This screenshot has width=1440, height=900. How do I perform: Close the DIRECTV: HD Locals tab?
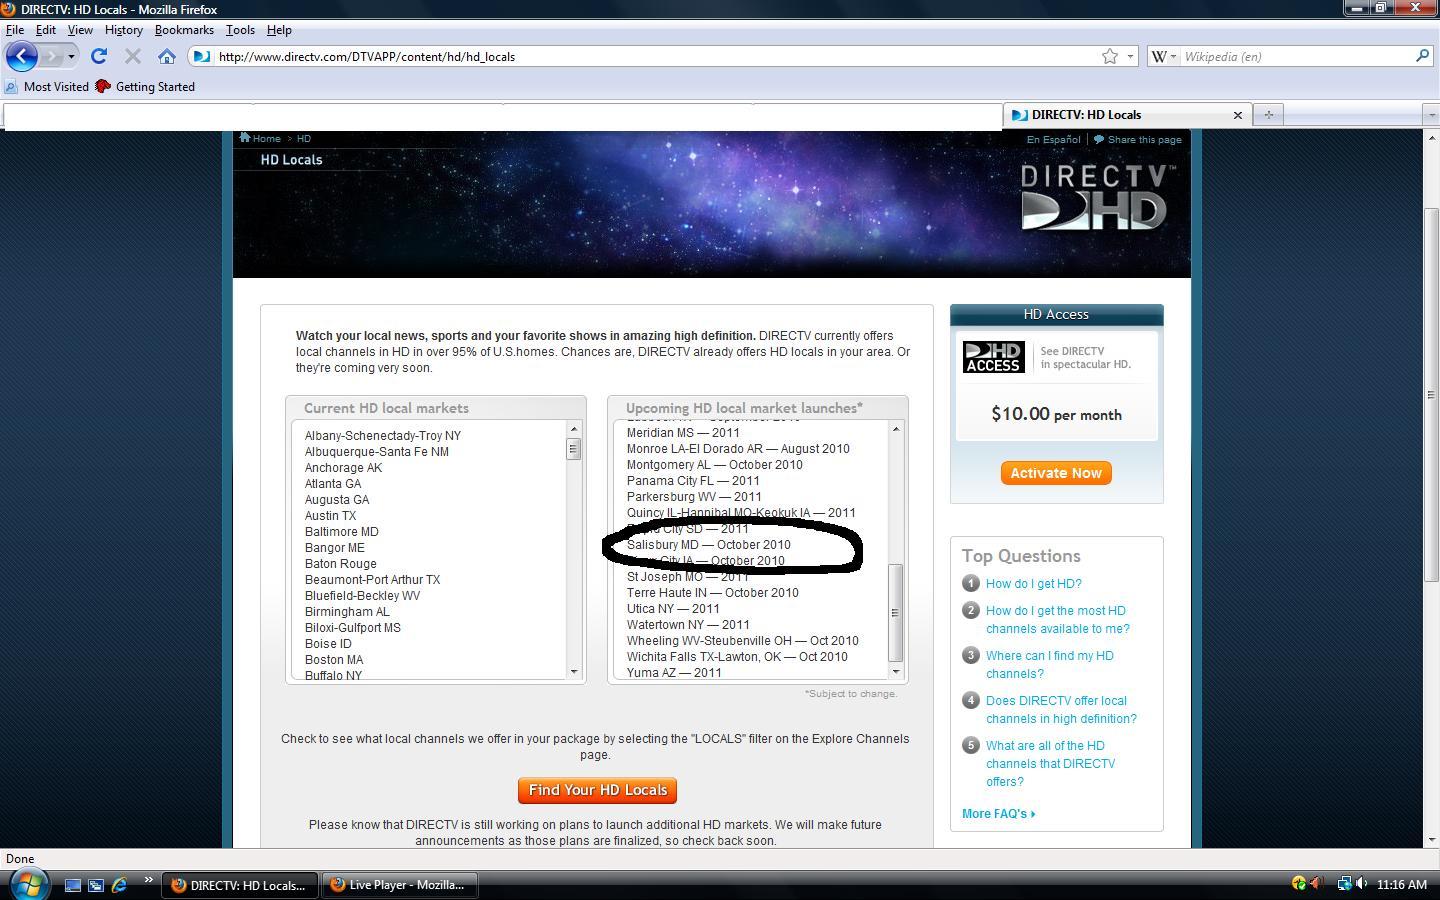point(1237,115)
